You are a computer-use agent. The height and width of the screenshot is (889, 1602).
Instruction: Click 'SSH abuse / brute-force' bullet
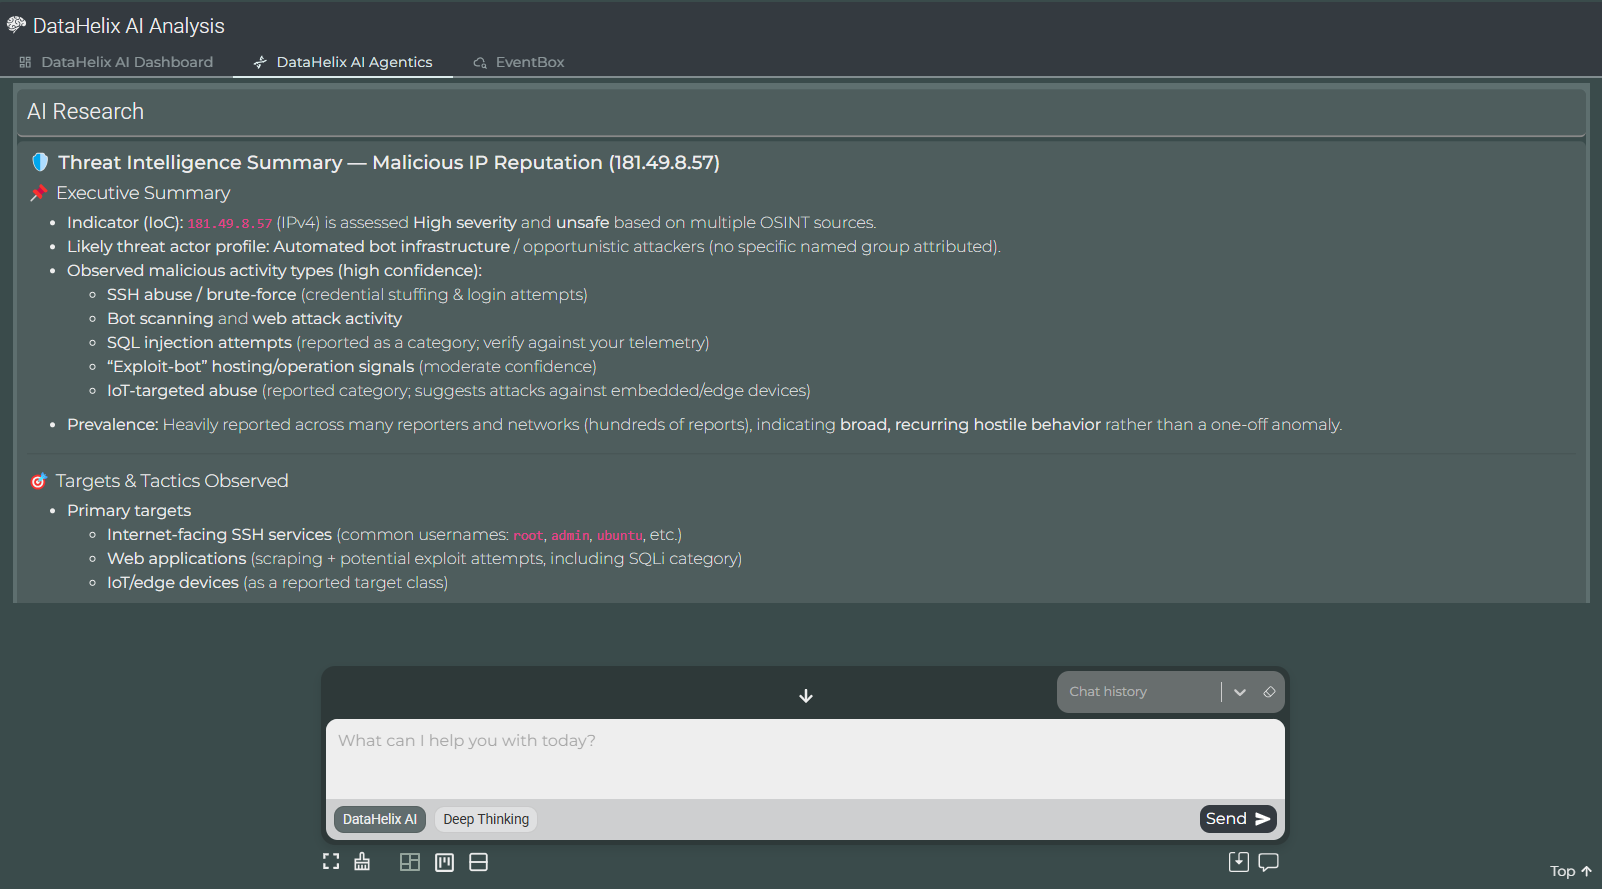click(201, 295)
